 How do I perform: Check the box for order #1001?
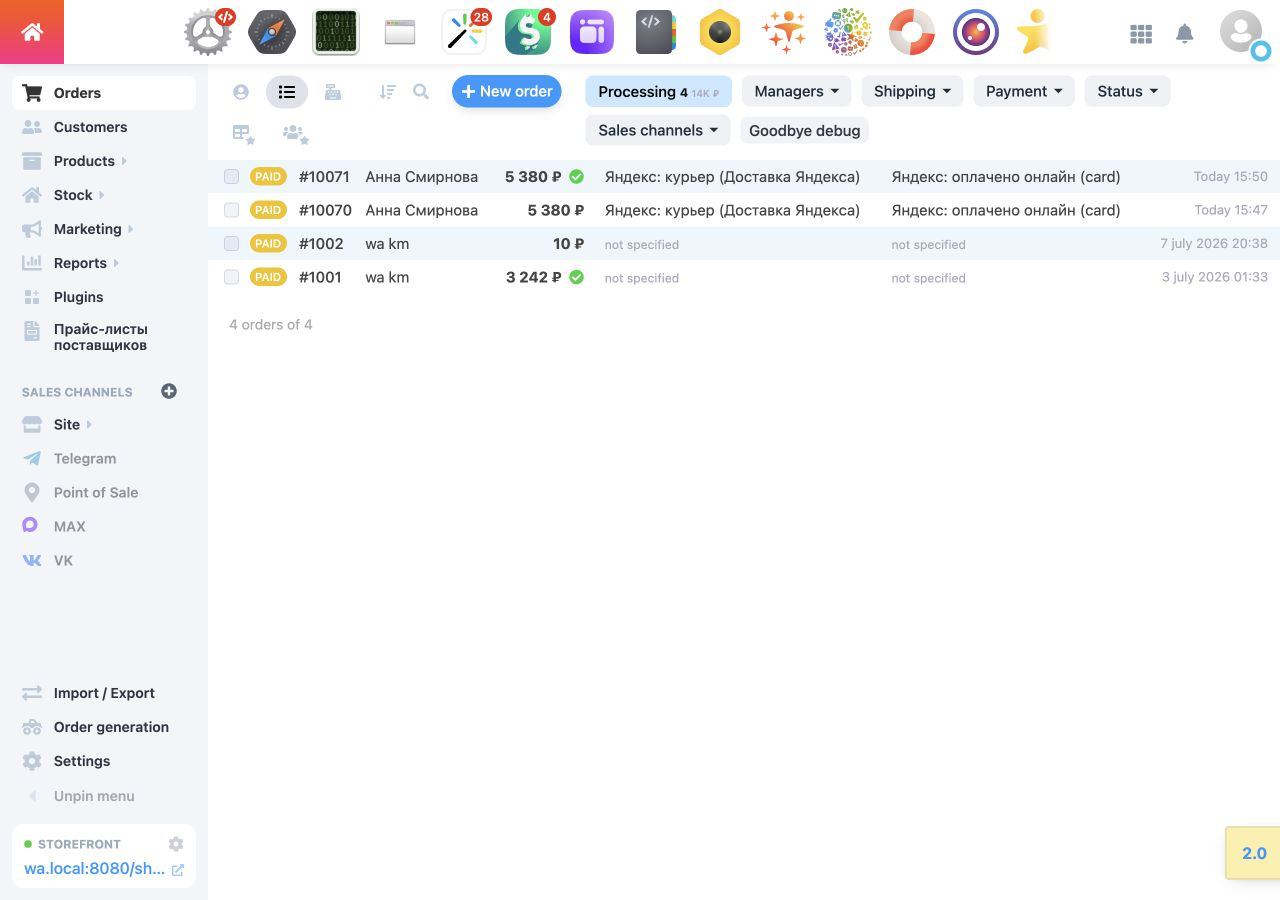[x=232, y=277]
